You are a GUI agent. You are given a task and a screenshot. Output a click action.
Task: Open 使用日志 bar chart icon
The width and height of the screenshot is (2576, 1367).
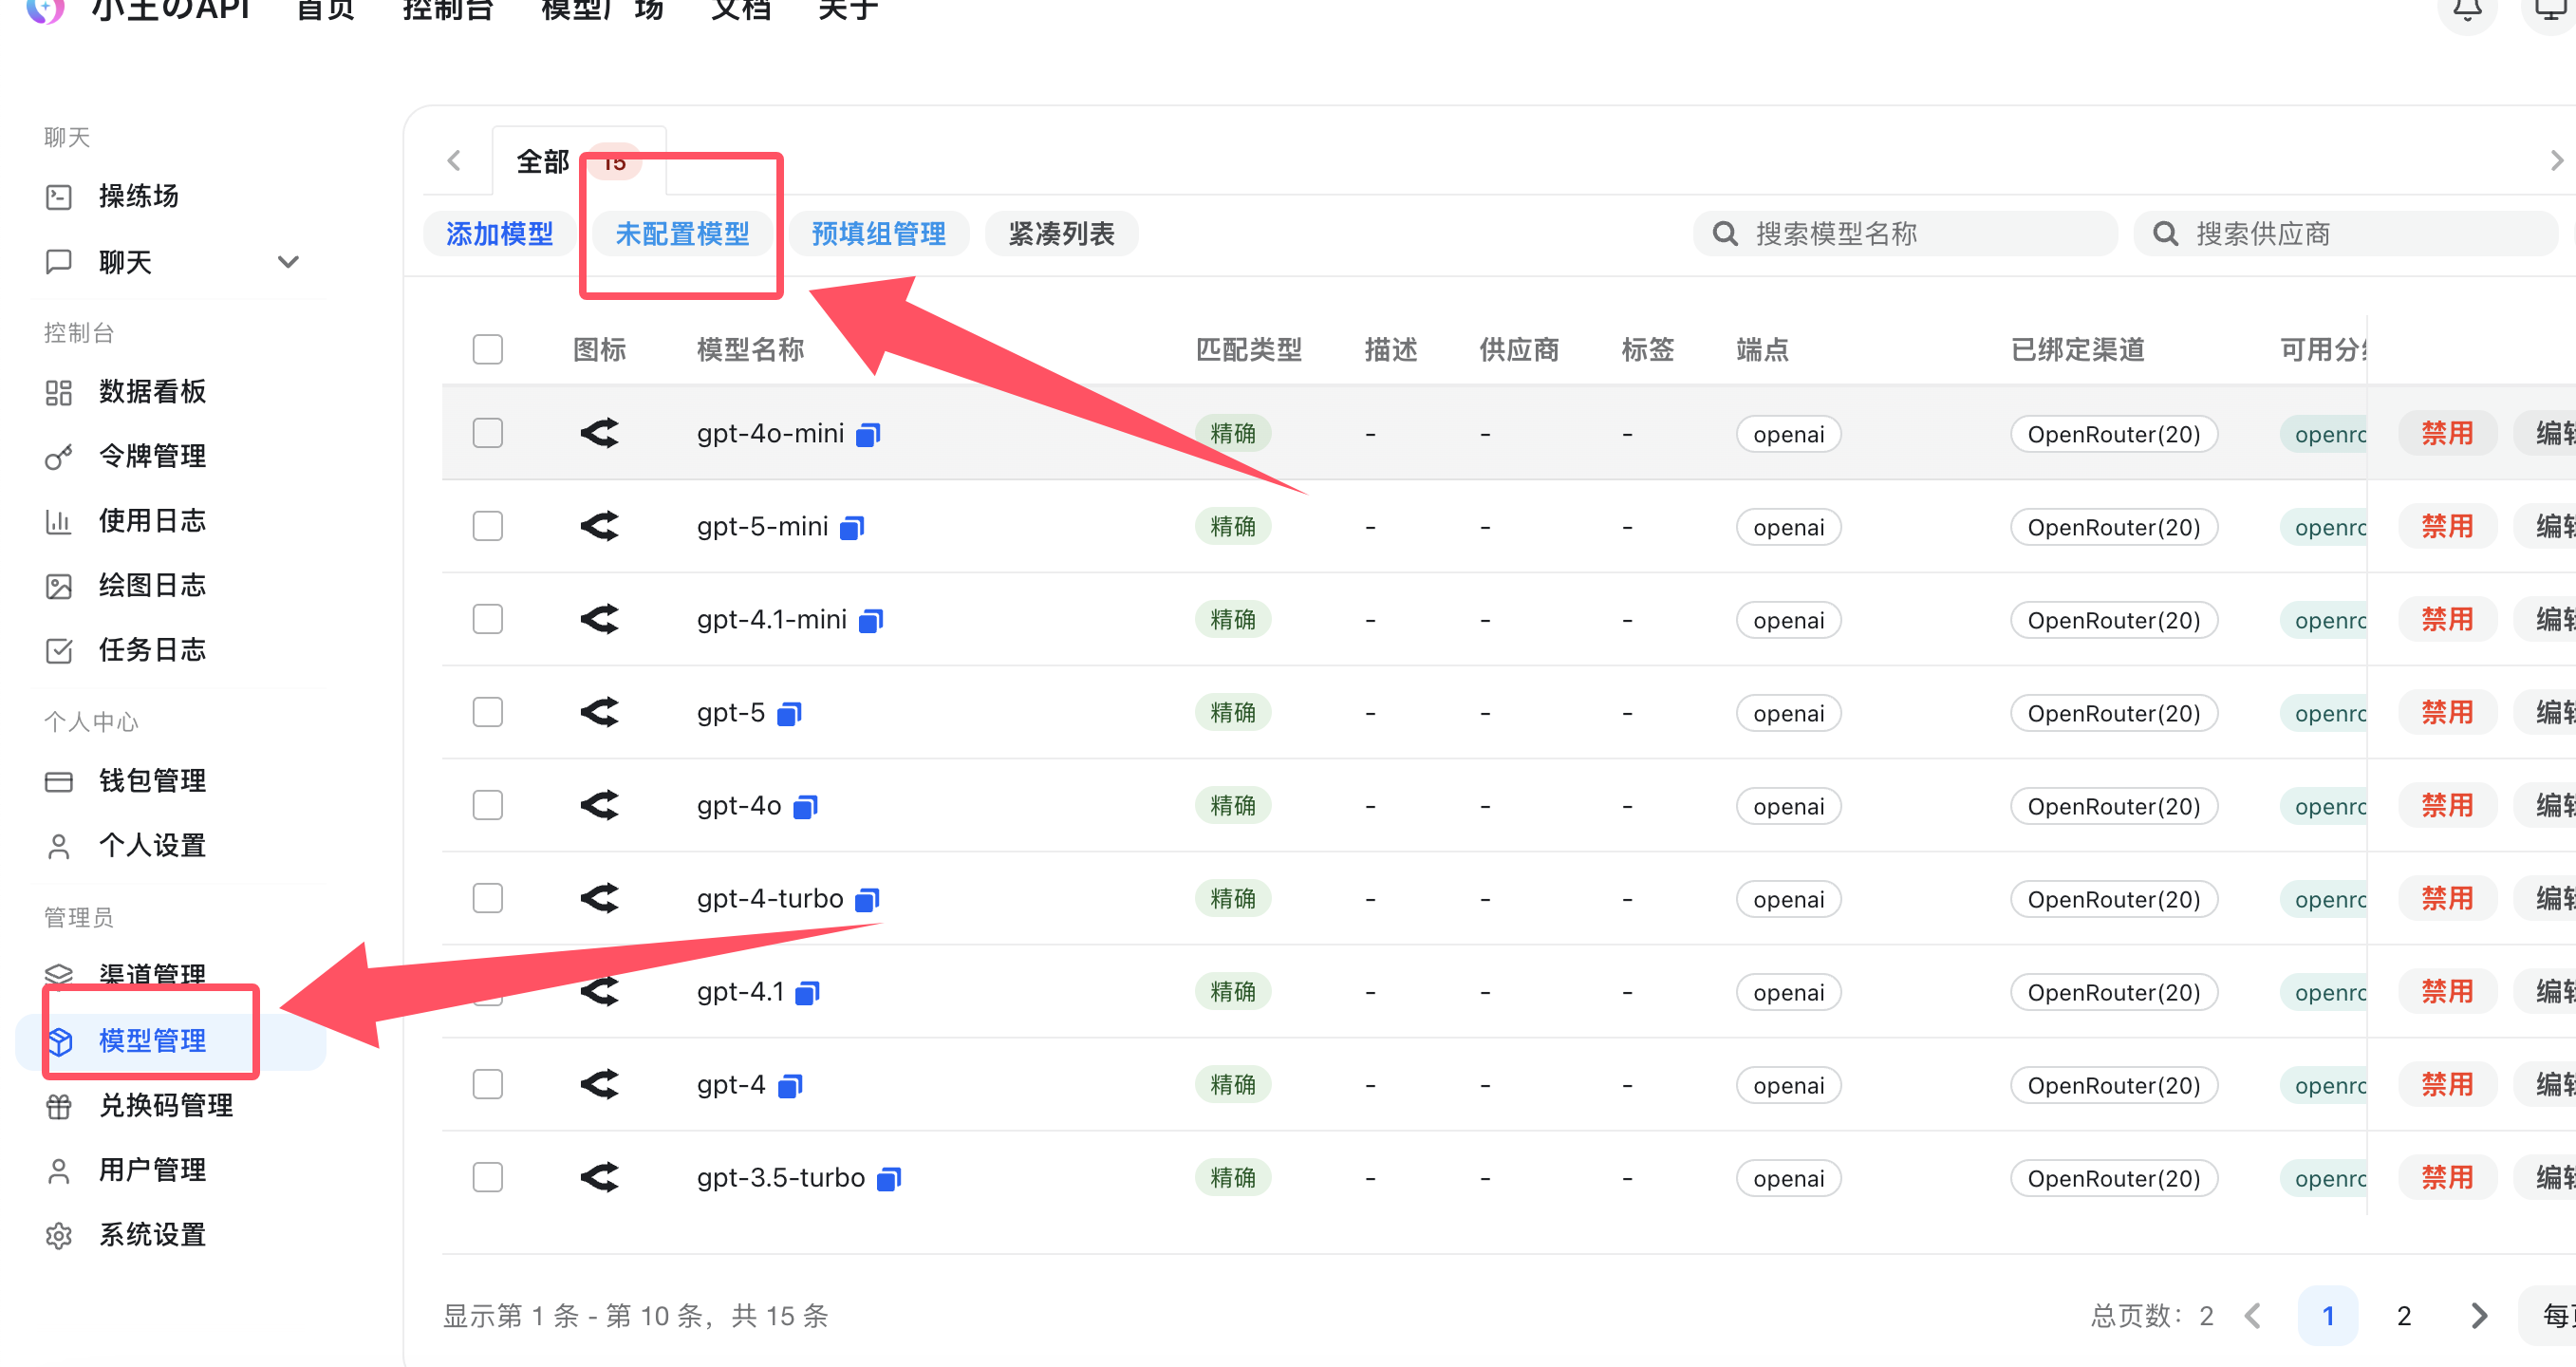click(x=59, y=522)
